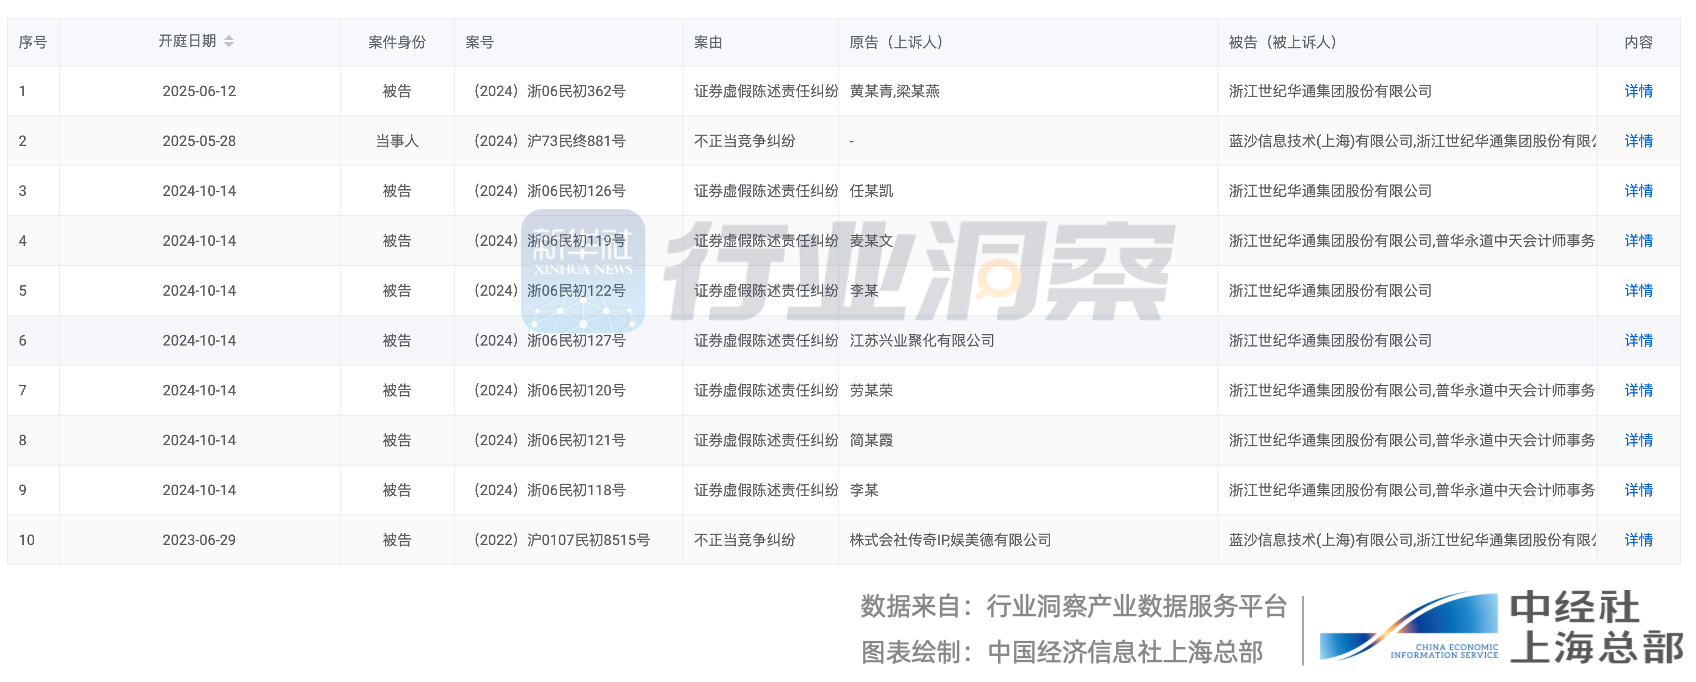This screenshot has height=682, width=1696.
Task: Select case number (2024）浙06民初362号
Action: coord(549,91)
